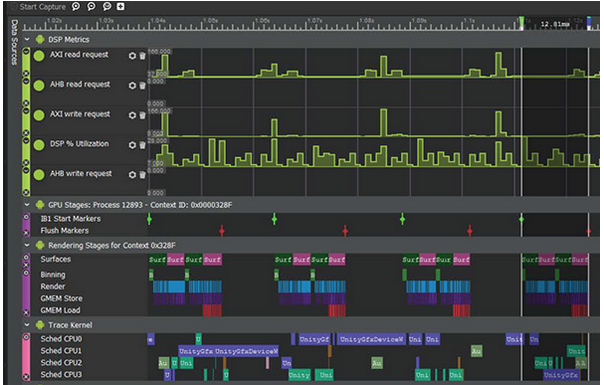This screenshot has height=385, width=604.
Task: Select the Render row label
Action: pos(53,286)
